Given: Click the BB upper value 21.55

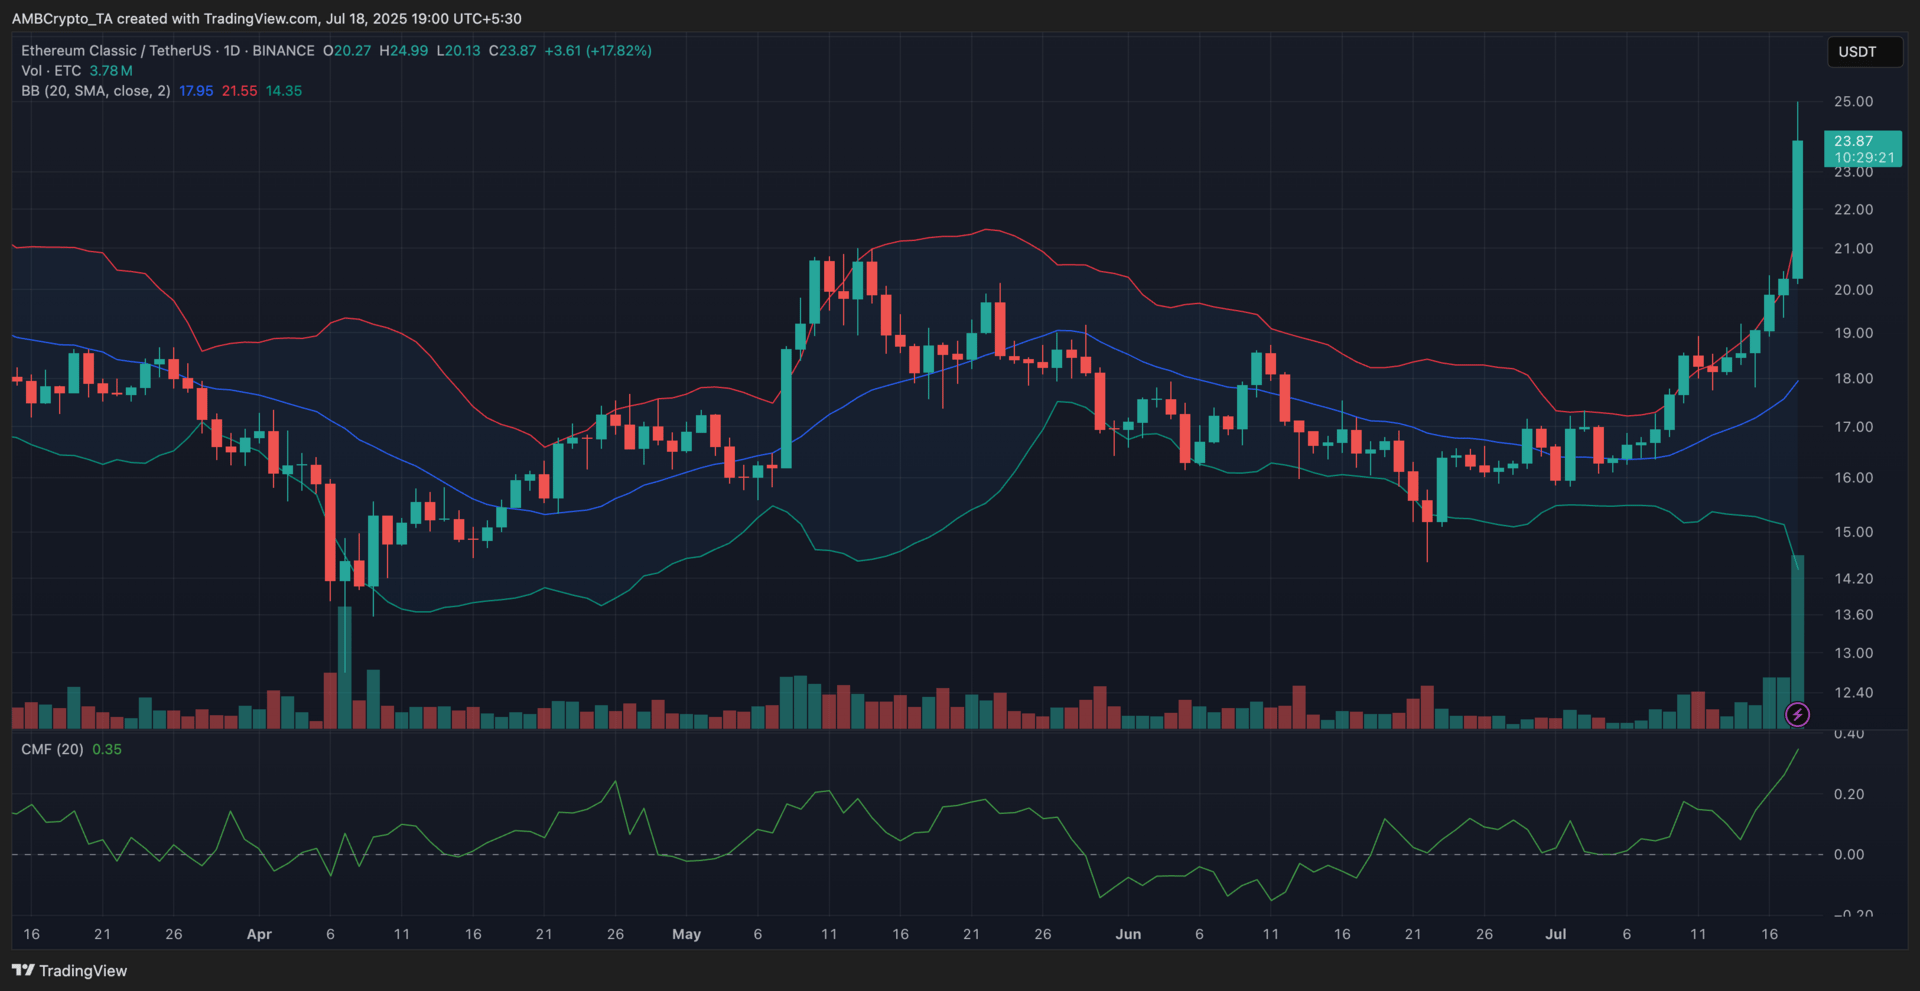Looking at the screenshot, I should click(239, 91).
